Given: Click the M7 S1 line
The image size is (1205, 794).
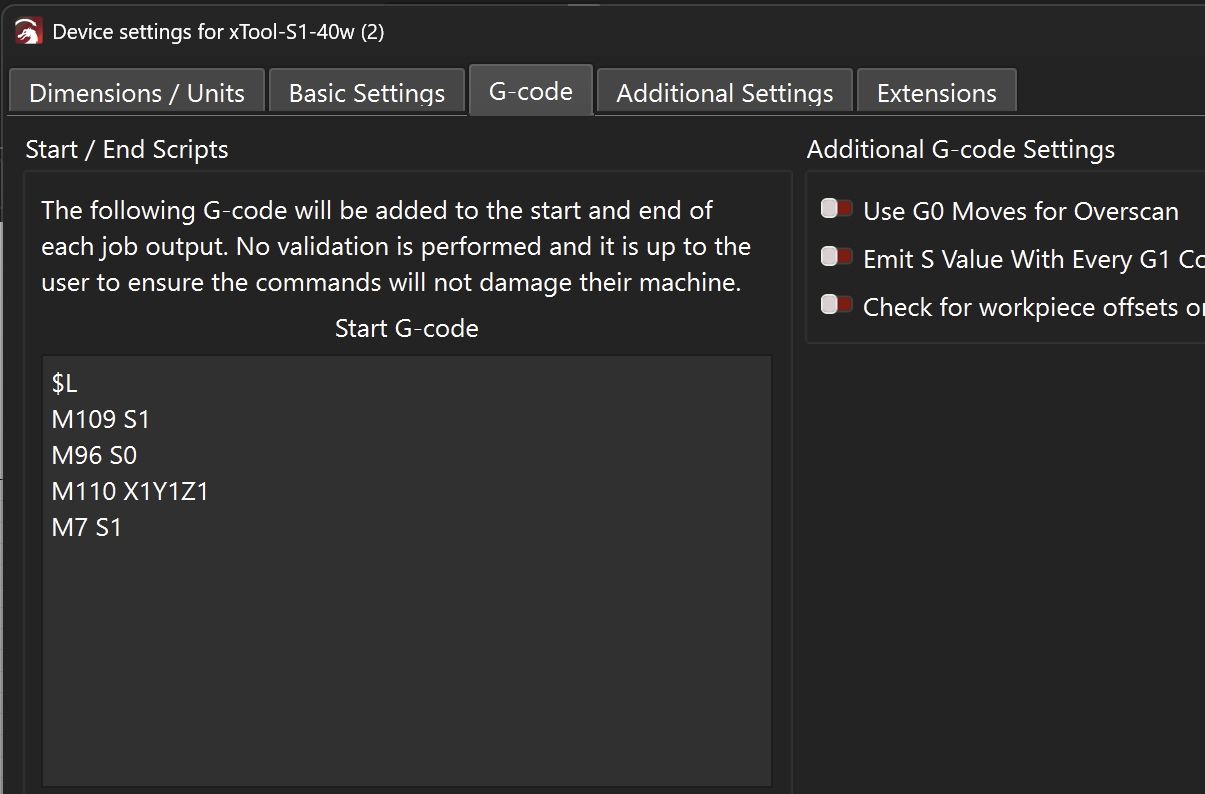Looking at the screenshot, I should (x=87, y=527).
